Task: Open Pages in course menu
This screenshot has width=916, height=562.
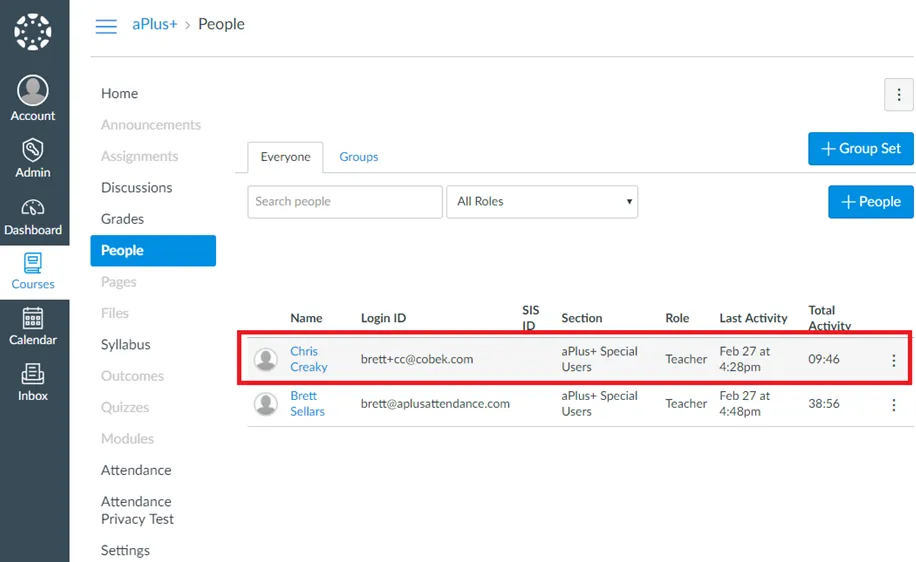Action: coord(119,282)
